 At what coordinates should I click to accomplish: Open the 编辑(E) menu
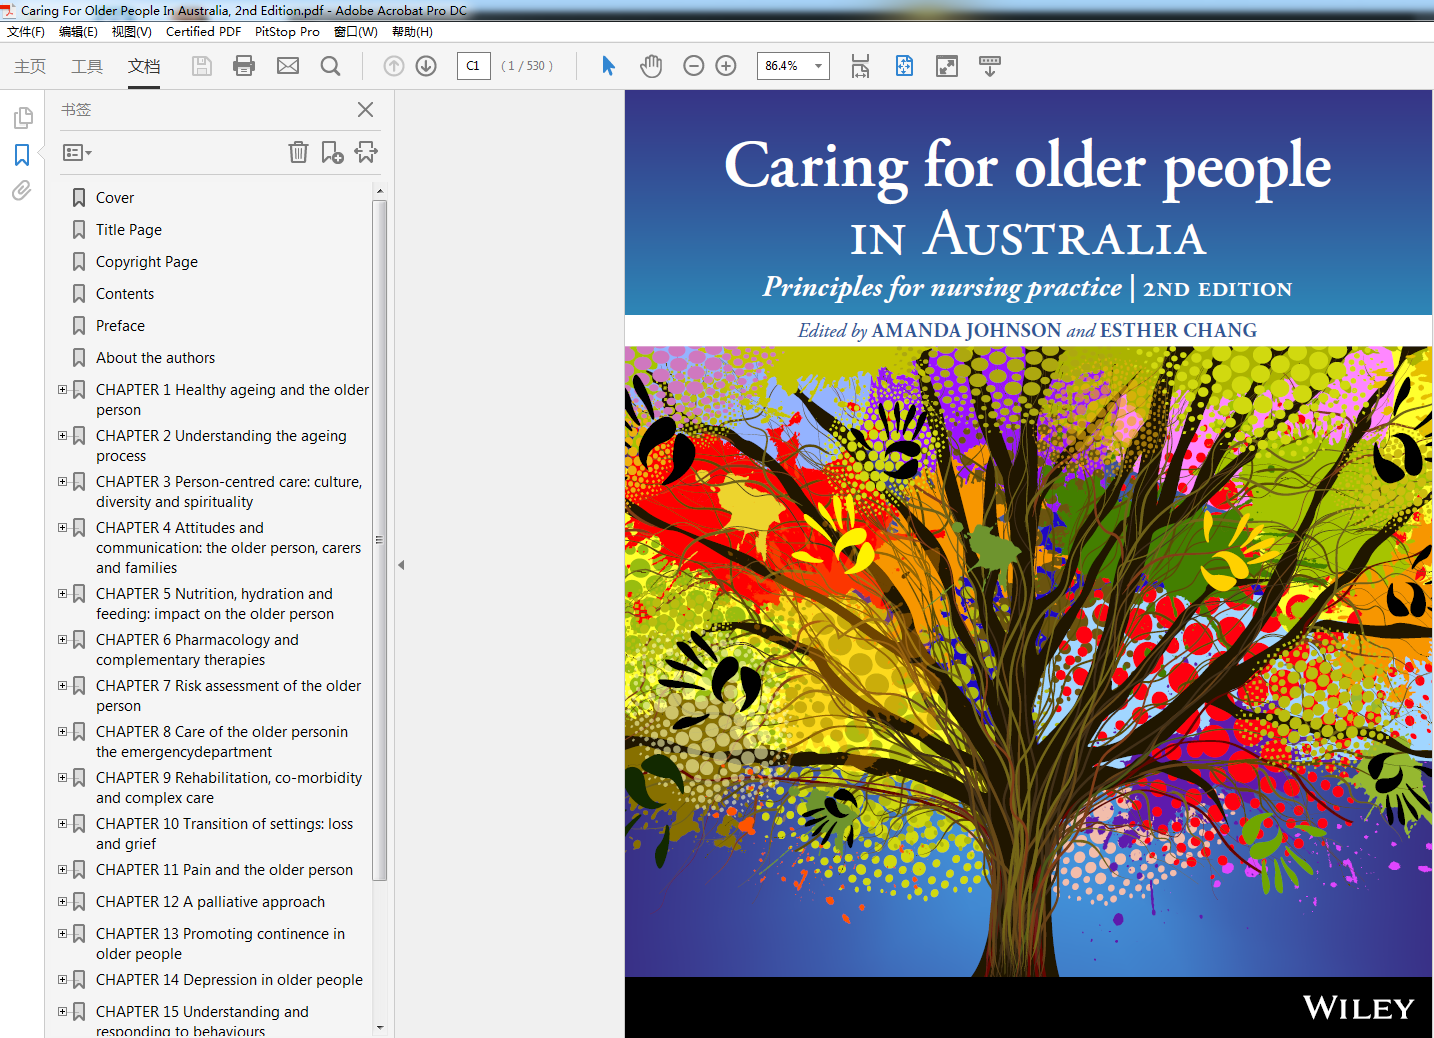[x=78, y=32]
